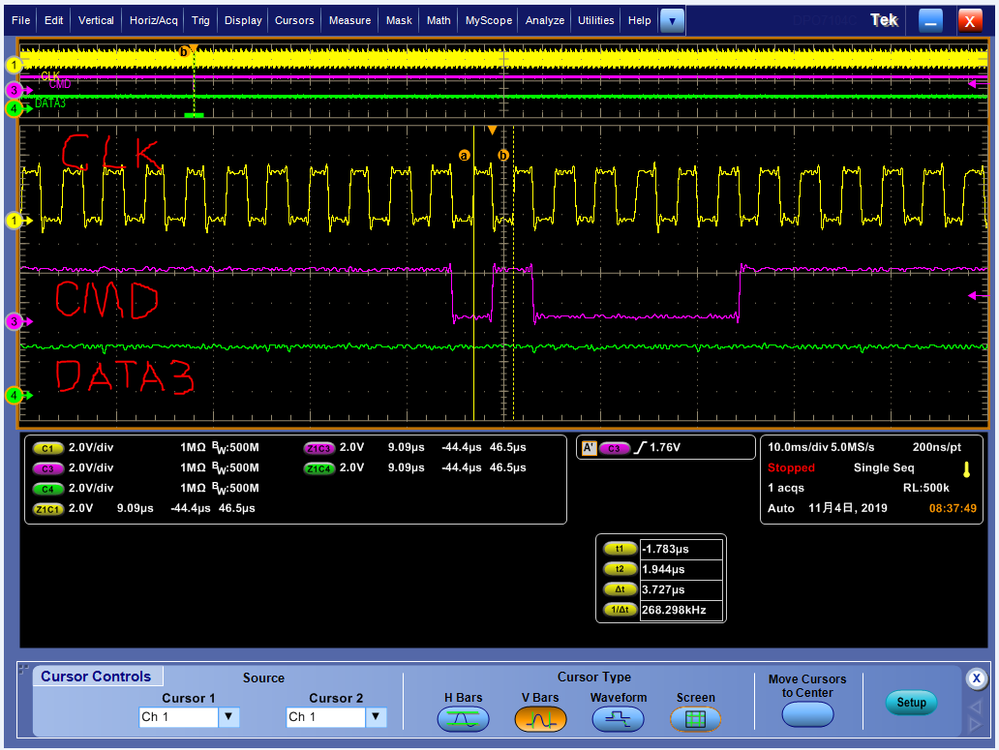999x750 pixels.
Task: Select the H Bars cursor type
Action: coord(462,718)
